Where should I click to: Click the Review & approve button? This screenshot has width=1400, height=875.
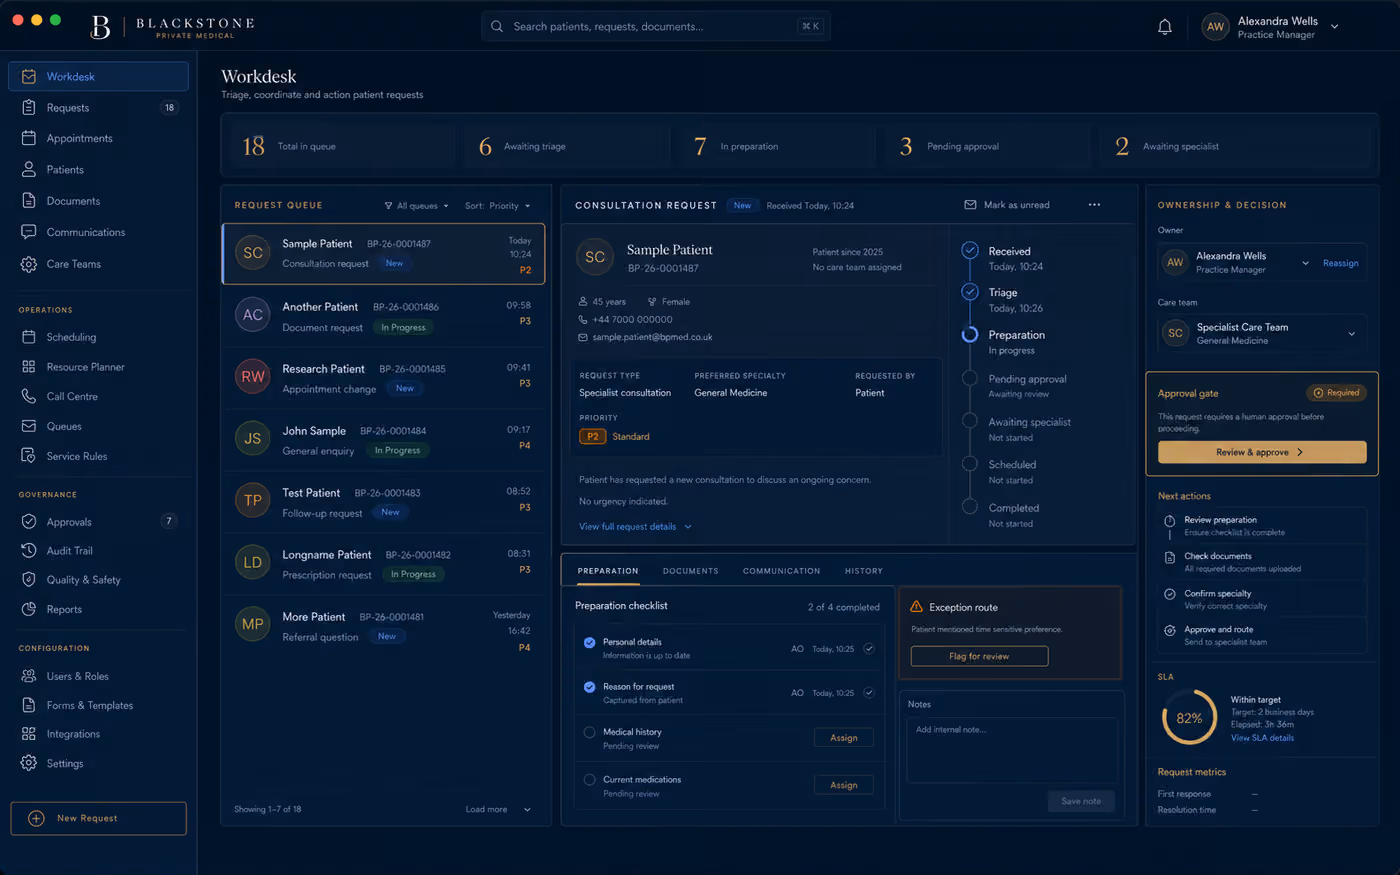click(1262, 452)
